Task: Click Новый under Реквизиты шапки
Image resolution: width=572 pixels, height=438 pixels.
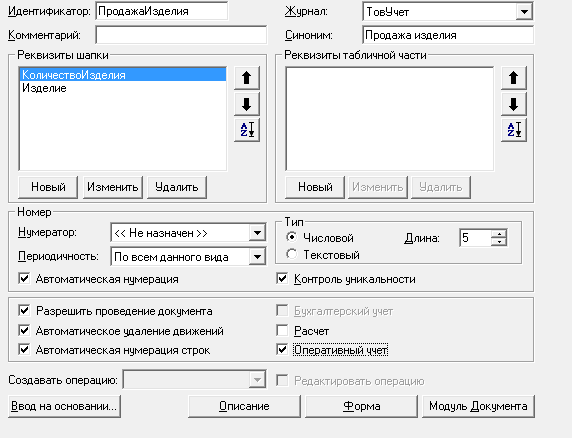Action: pos(48,187)
